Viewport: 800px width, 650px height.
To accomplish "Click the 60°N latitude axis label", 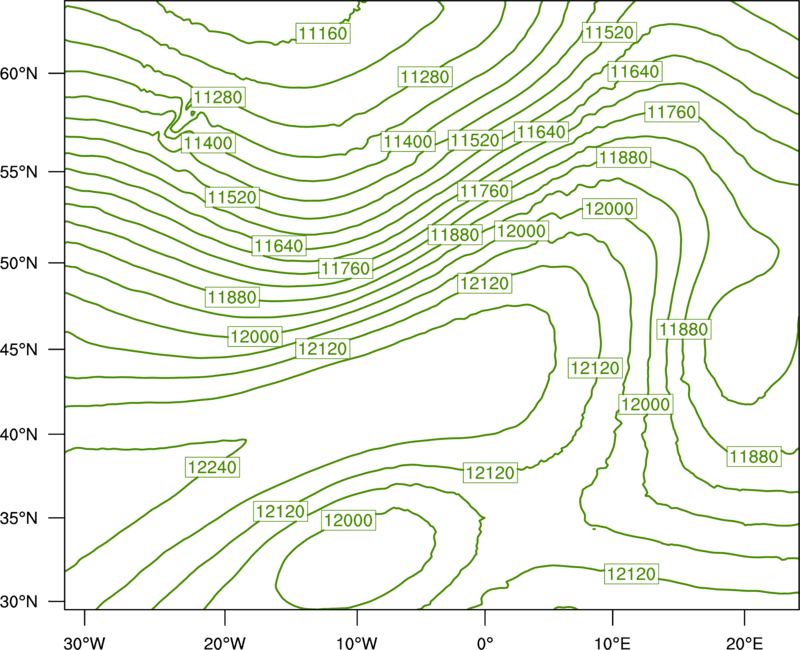I will coord(19,73).
